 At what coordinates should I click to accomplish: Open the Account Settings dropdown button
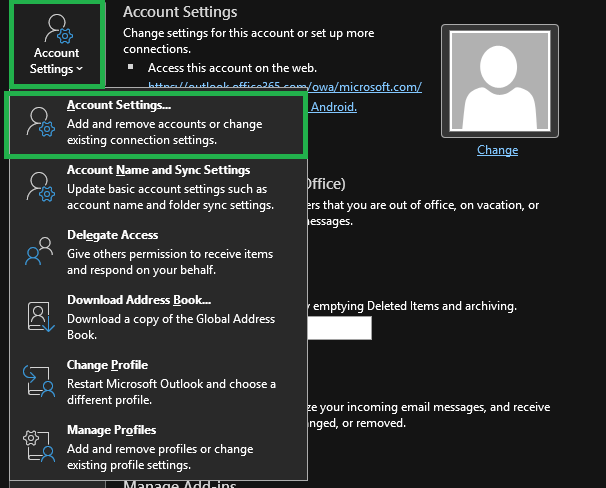point(57,43)
